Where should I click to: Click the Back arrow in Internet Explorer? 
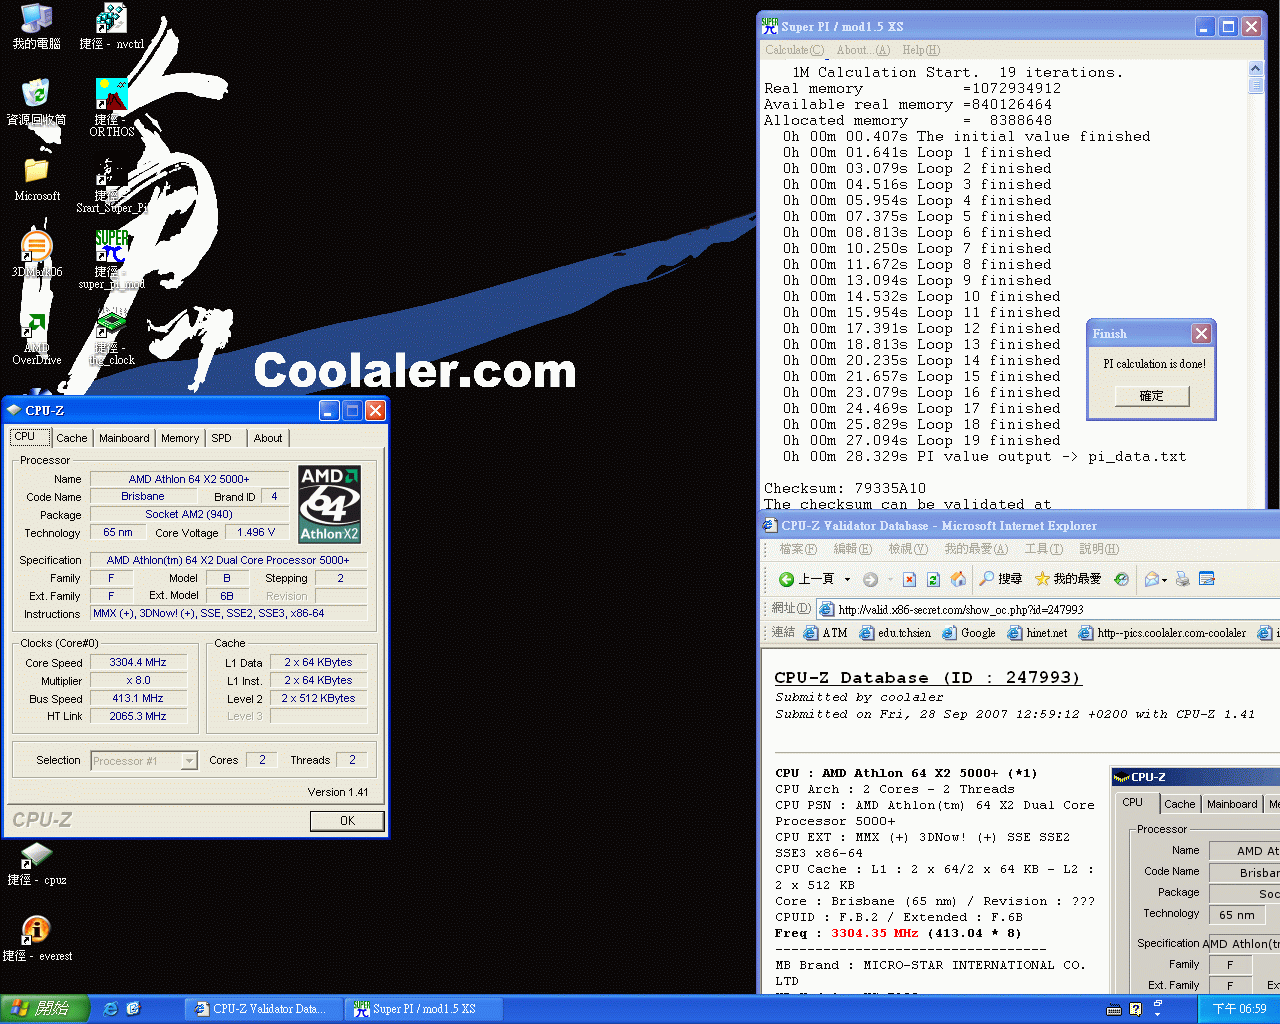point(806,579)
